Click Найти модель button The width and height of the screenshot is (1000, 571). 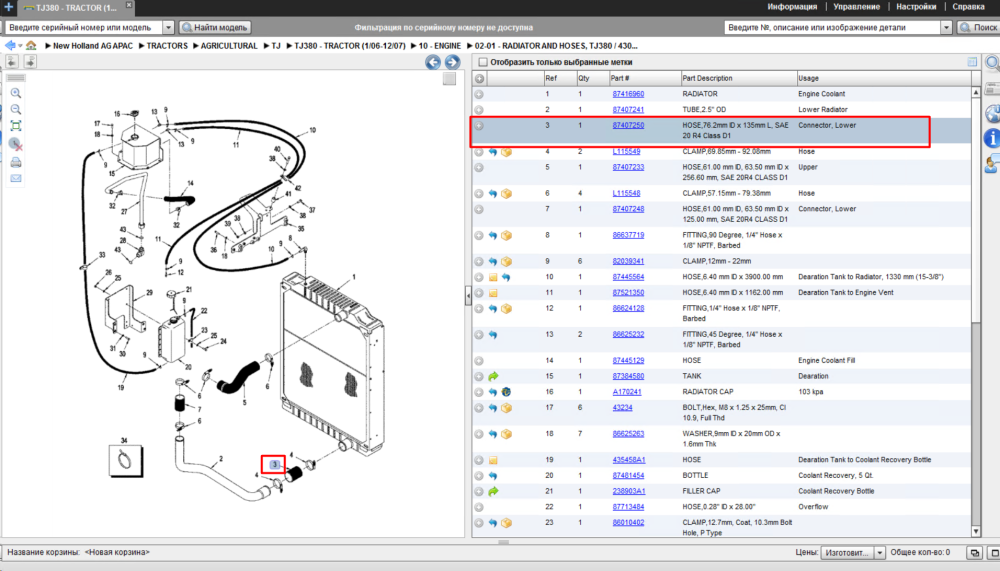click(215, 27)
